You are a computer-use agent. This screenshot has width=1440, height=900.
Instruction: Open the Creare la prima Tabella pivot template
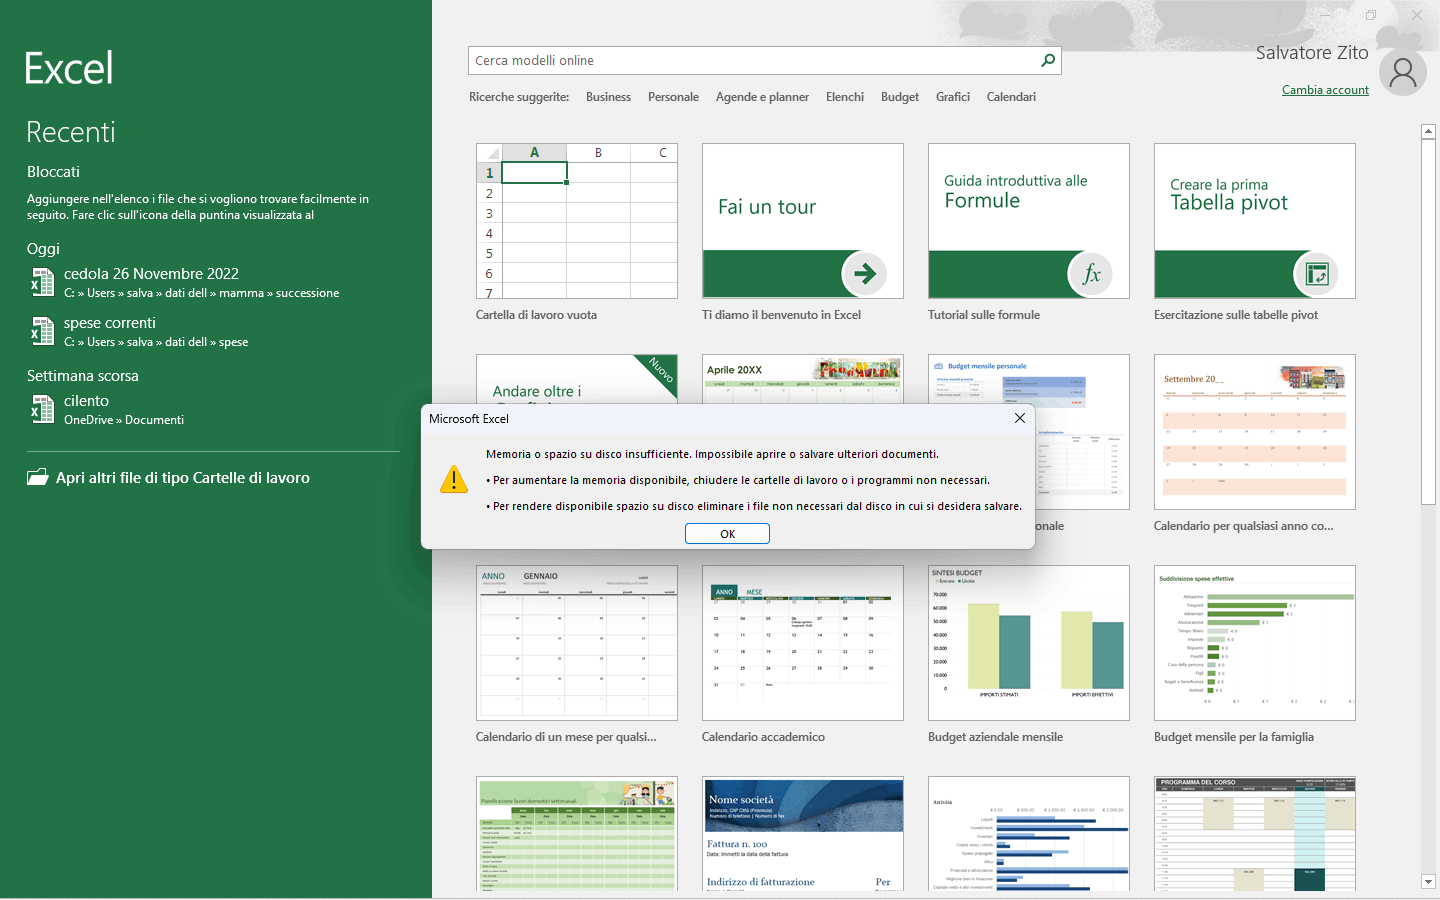click(1255, 221)
